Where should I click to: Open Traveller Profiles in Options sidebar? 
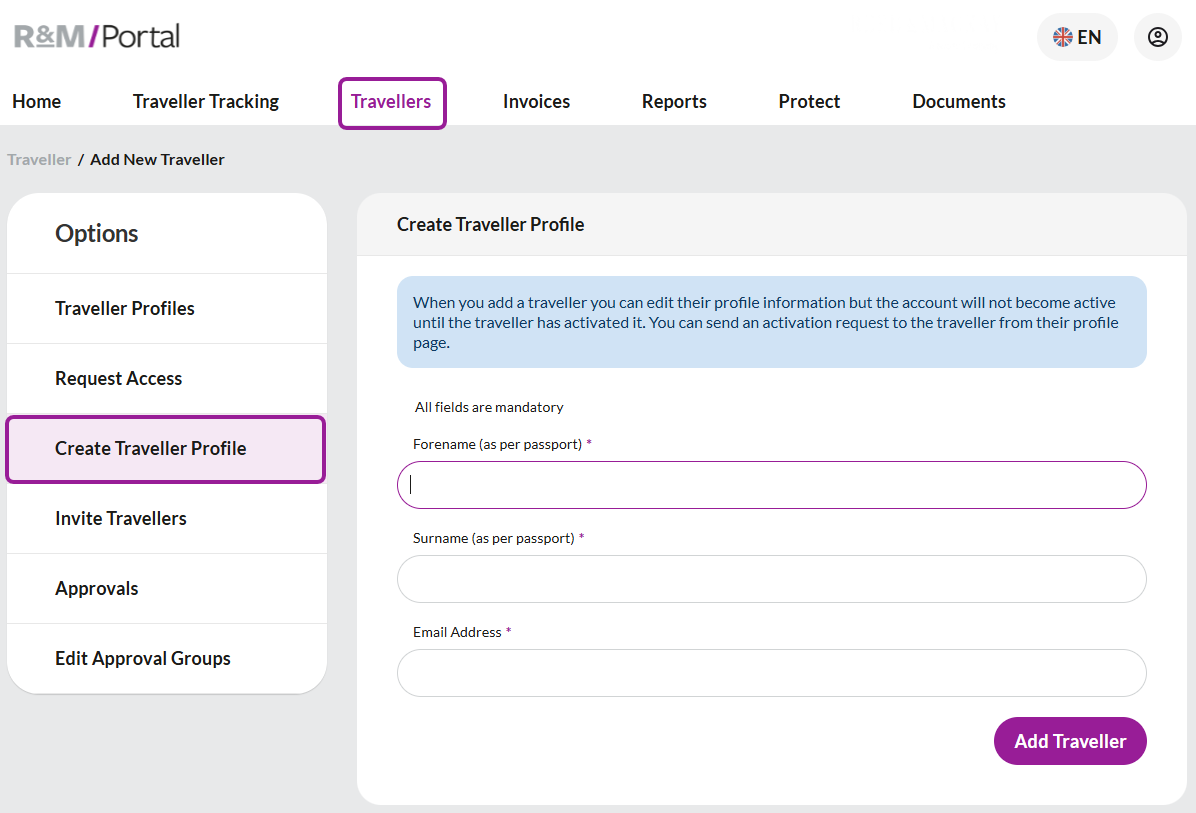coord(125,309)
